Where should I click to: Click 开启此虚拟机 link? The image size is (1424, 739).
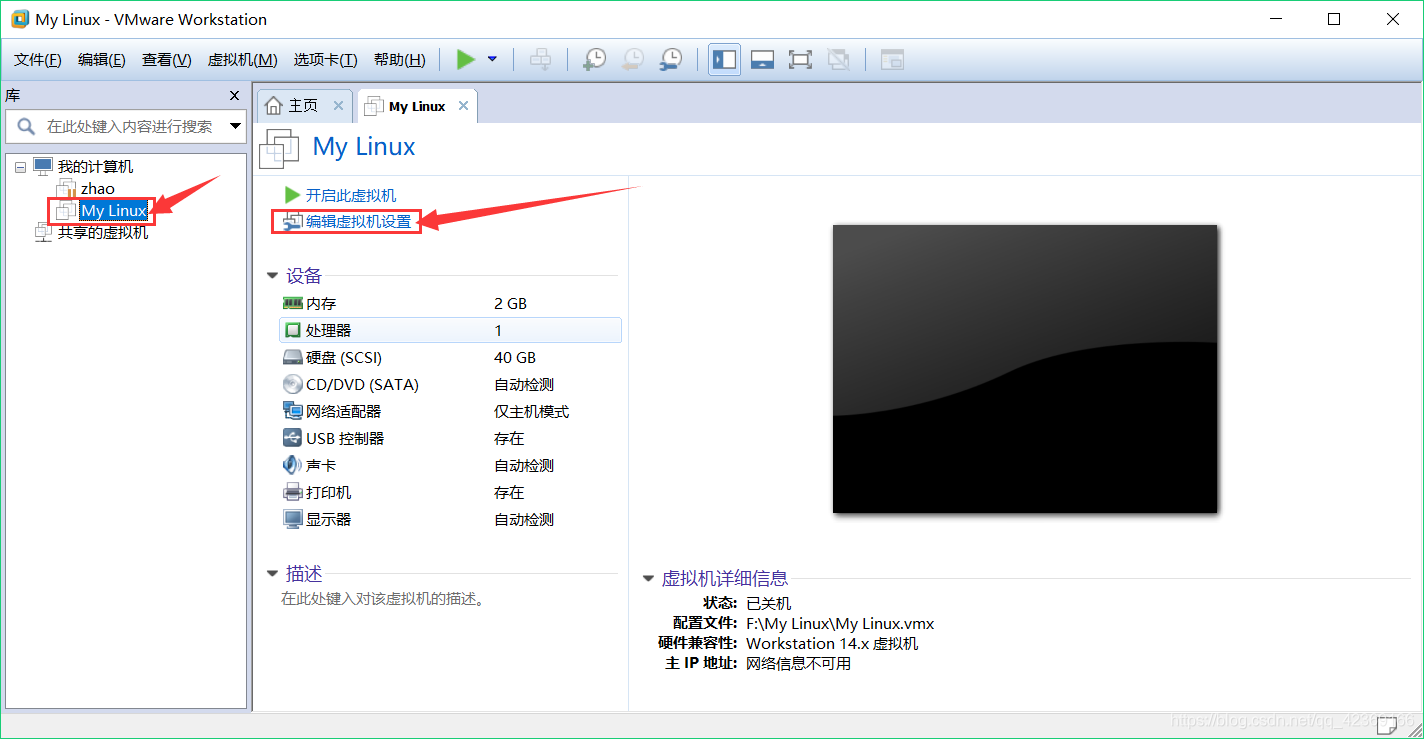pos(351,195)
